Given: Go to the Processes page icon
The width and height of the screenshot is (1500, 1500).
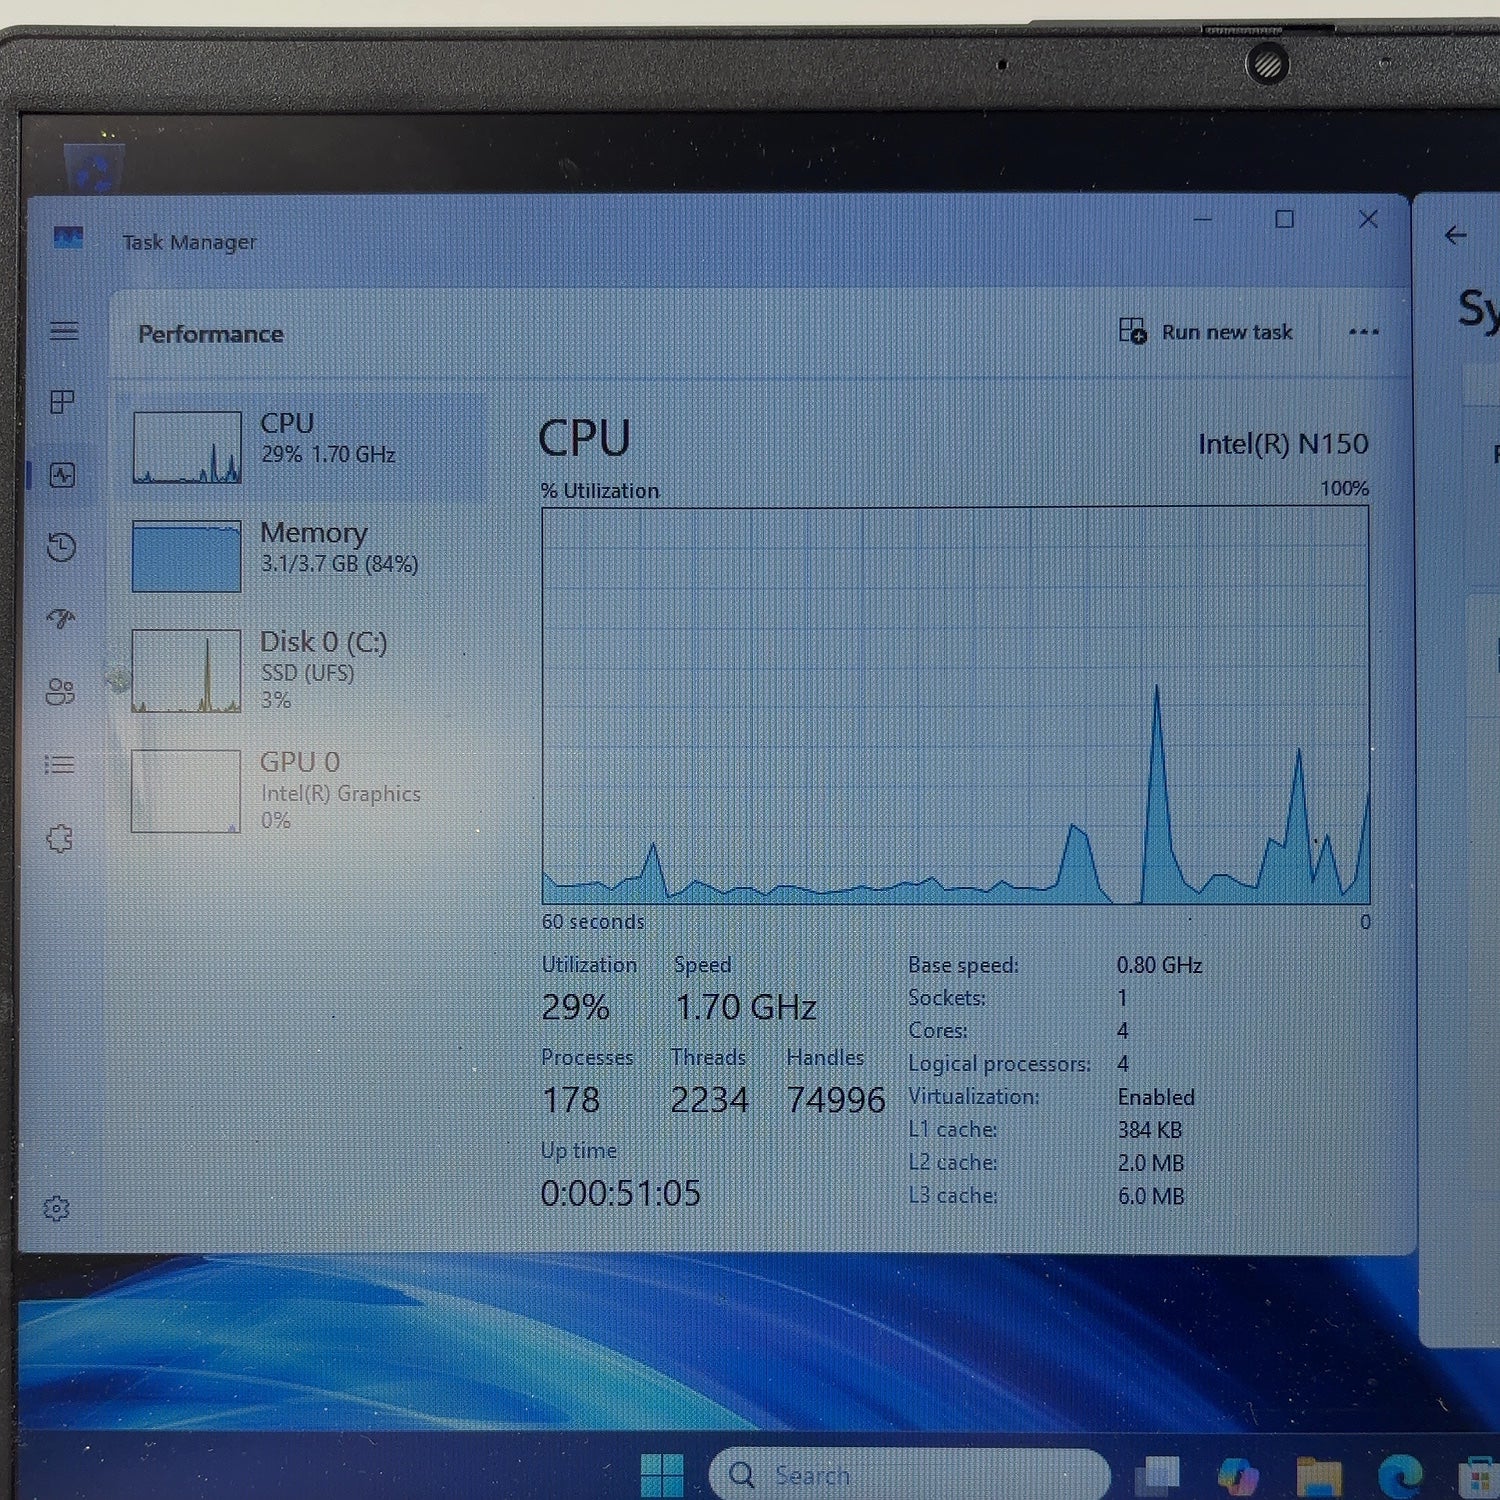Looking at the screenshot, I should (62, 402).
